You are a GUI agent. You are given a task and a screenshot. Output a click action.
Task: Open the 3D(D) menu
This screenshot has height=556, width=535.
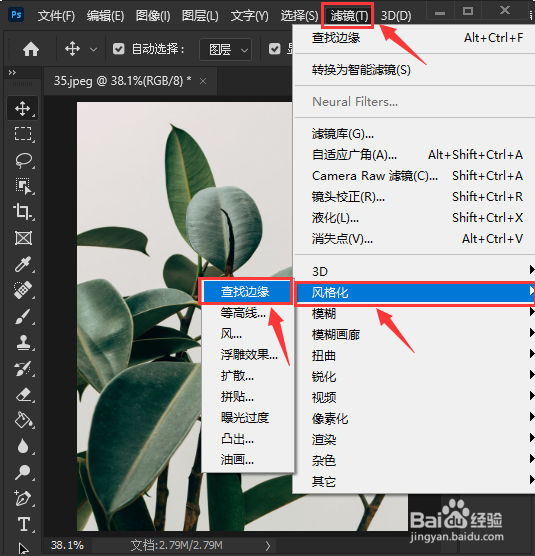tap(396, 16)
